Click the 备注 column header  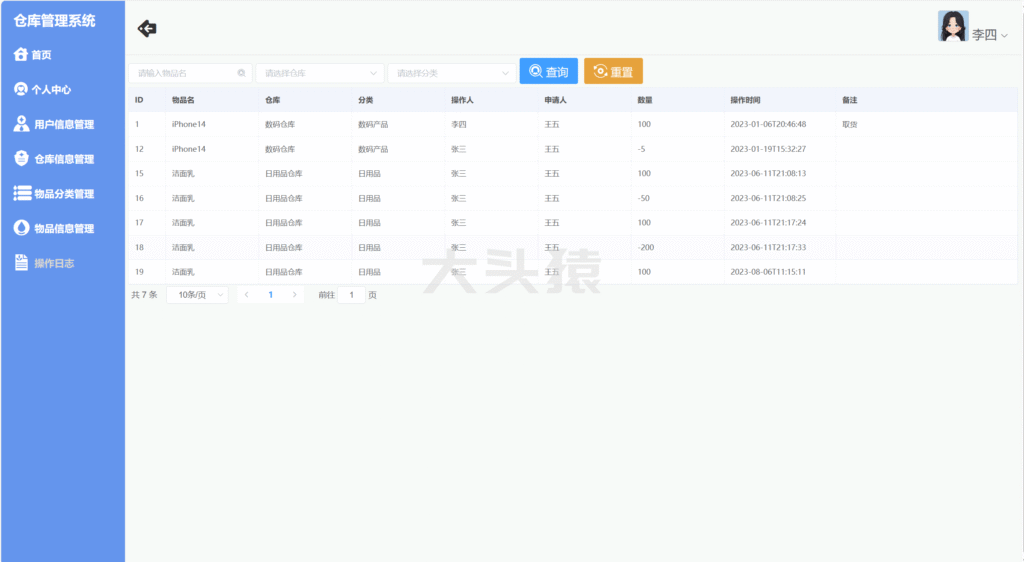pyautogui.click(x=850, y=100)
